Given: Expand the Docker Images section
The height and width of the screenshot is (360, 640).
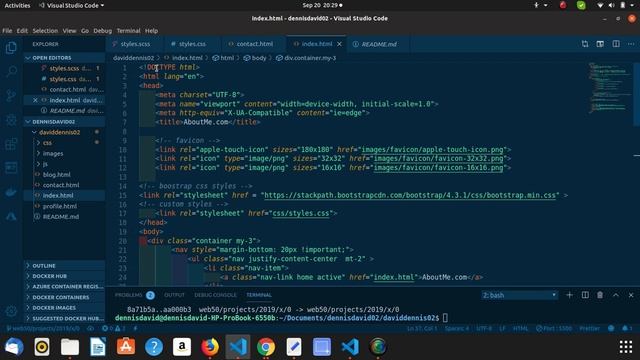Looking at the screenshot, I should [64, 308].
